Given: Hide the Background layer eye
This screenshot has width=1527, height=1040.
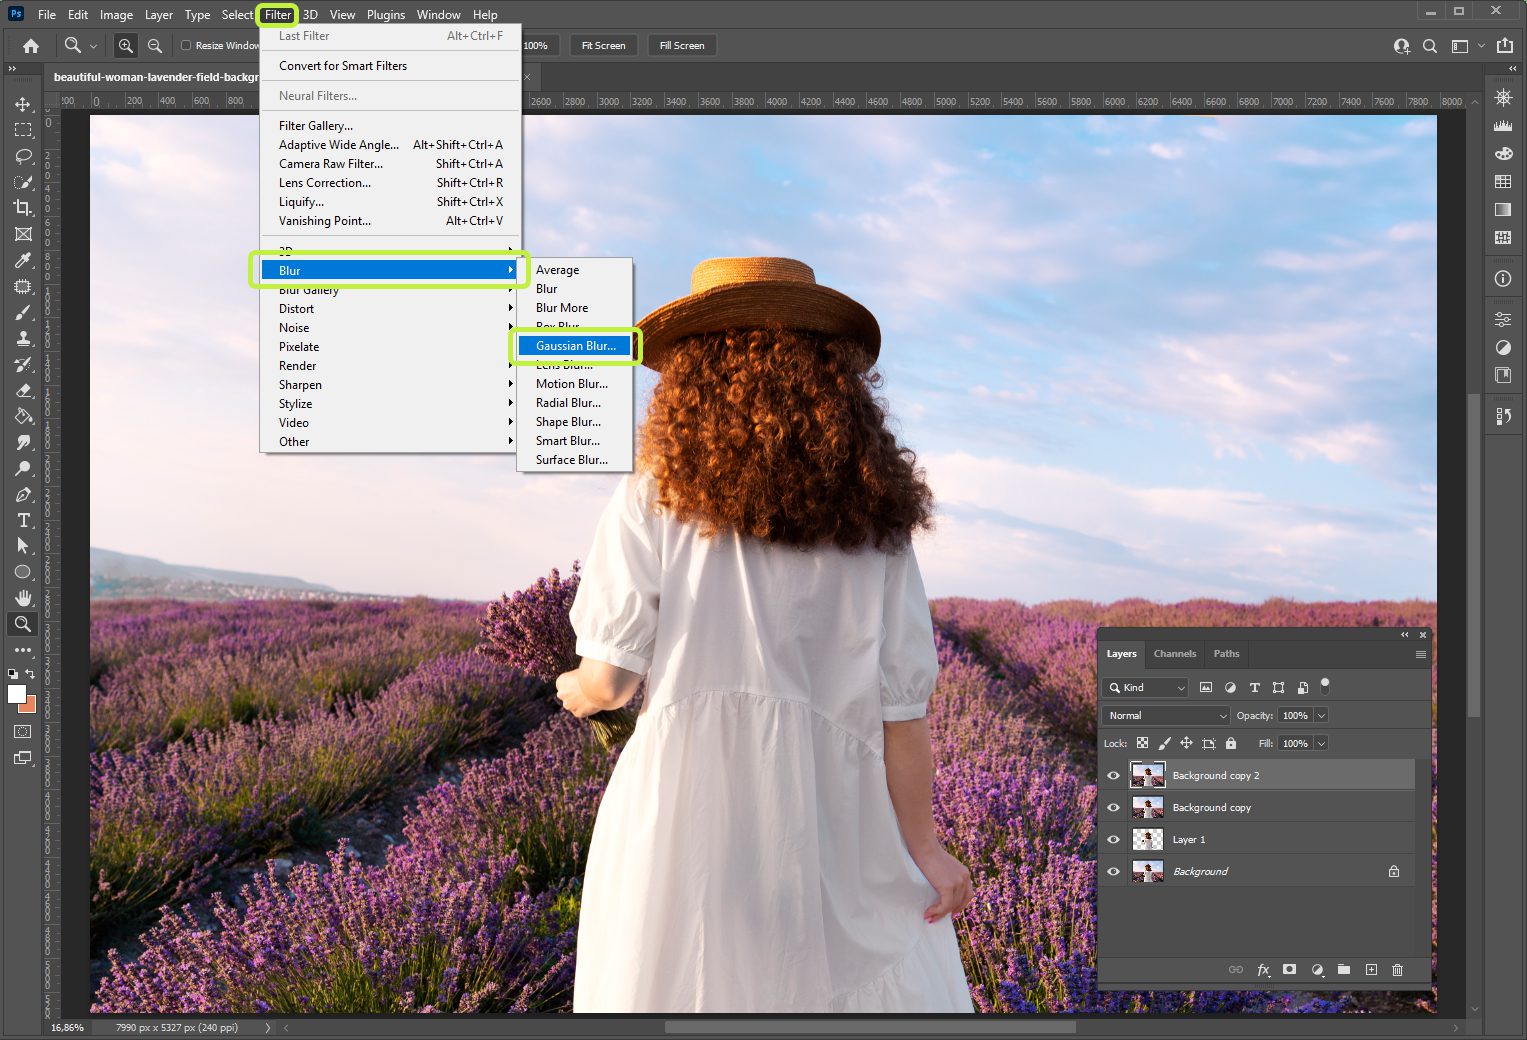Looking at the screenshot, I should (1113, 871).
